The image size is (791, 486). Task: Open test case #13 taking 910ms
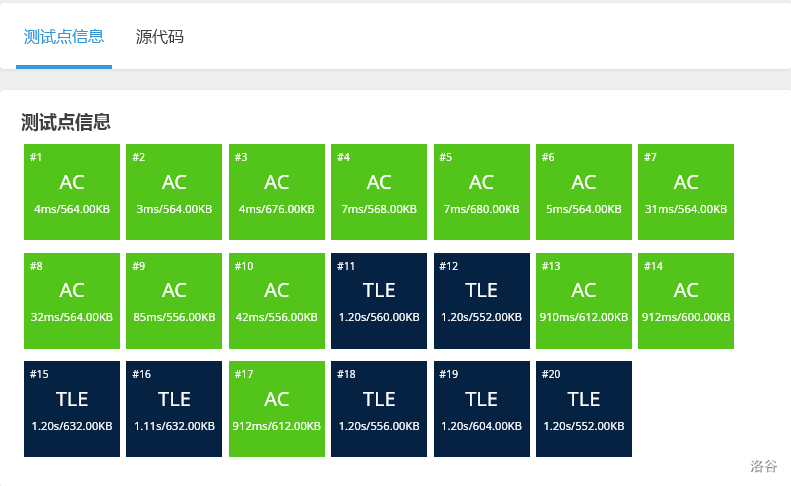(584, 301)
